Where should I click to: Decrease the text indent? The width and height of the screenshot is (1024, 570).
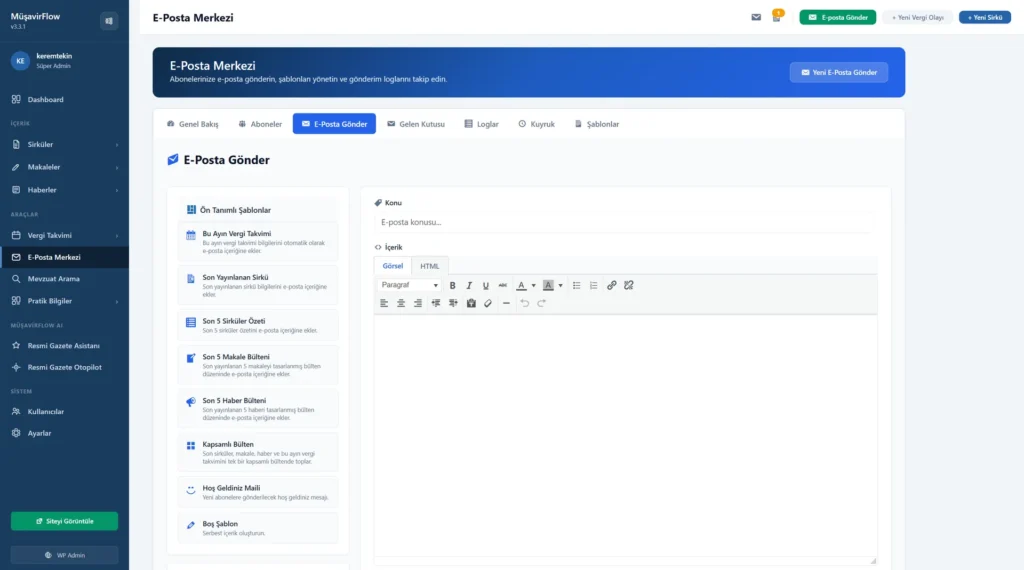click(436, 303)
